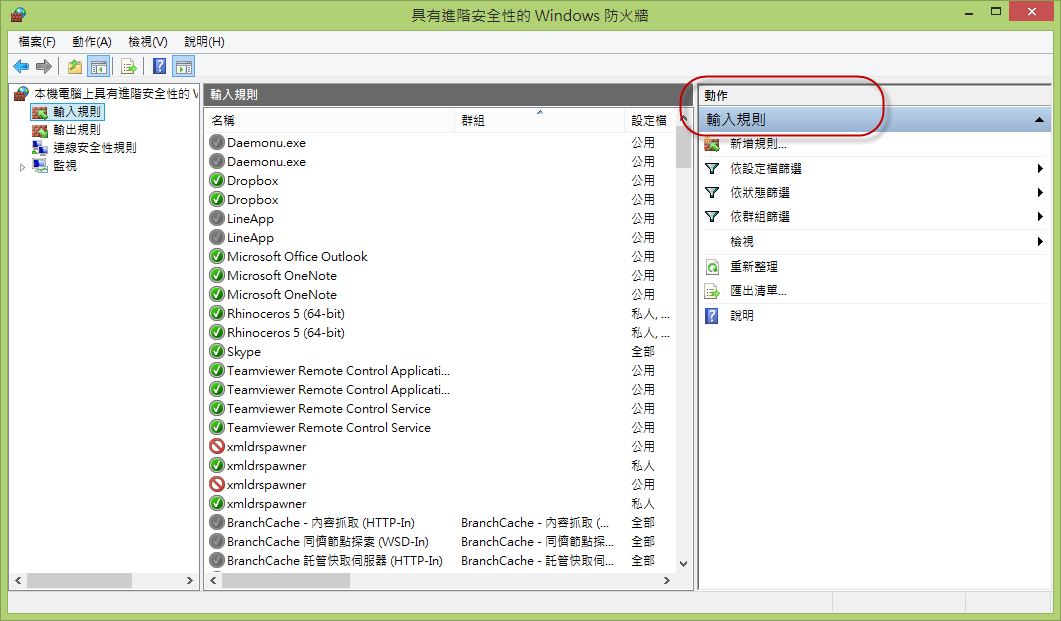Screen dimensions: 1061x621
Task: Click the tree pane scrollbar left arrow
Action: point(18,580)
